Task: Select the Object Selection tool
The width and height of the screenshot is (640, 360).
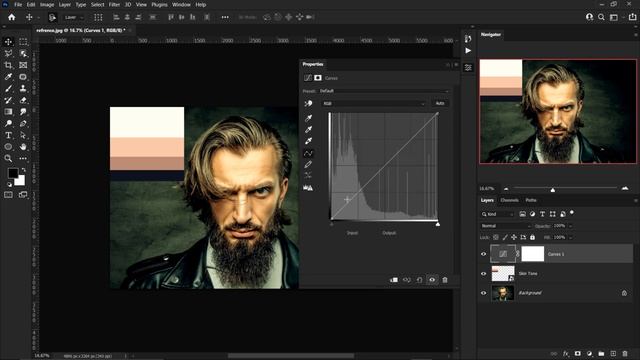Action: (x=23, y=53)
